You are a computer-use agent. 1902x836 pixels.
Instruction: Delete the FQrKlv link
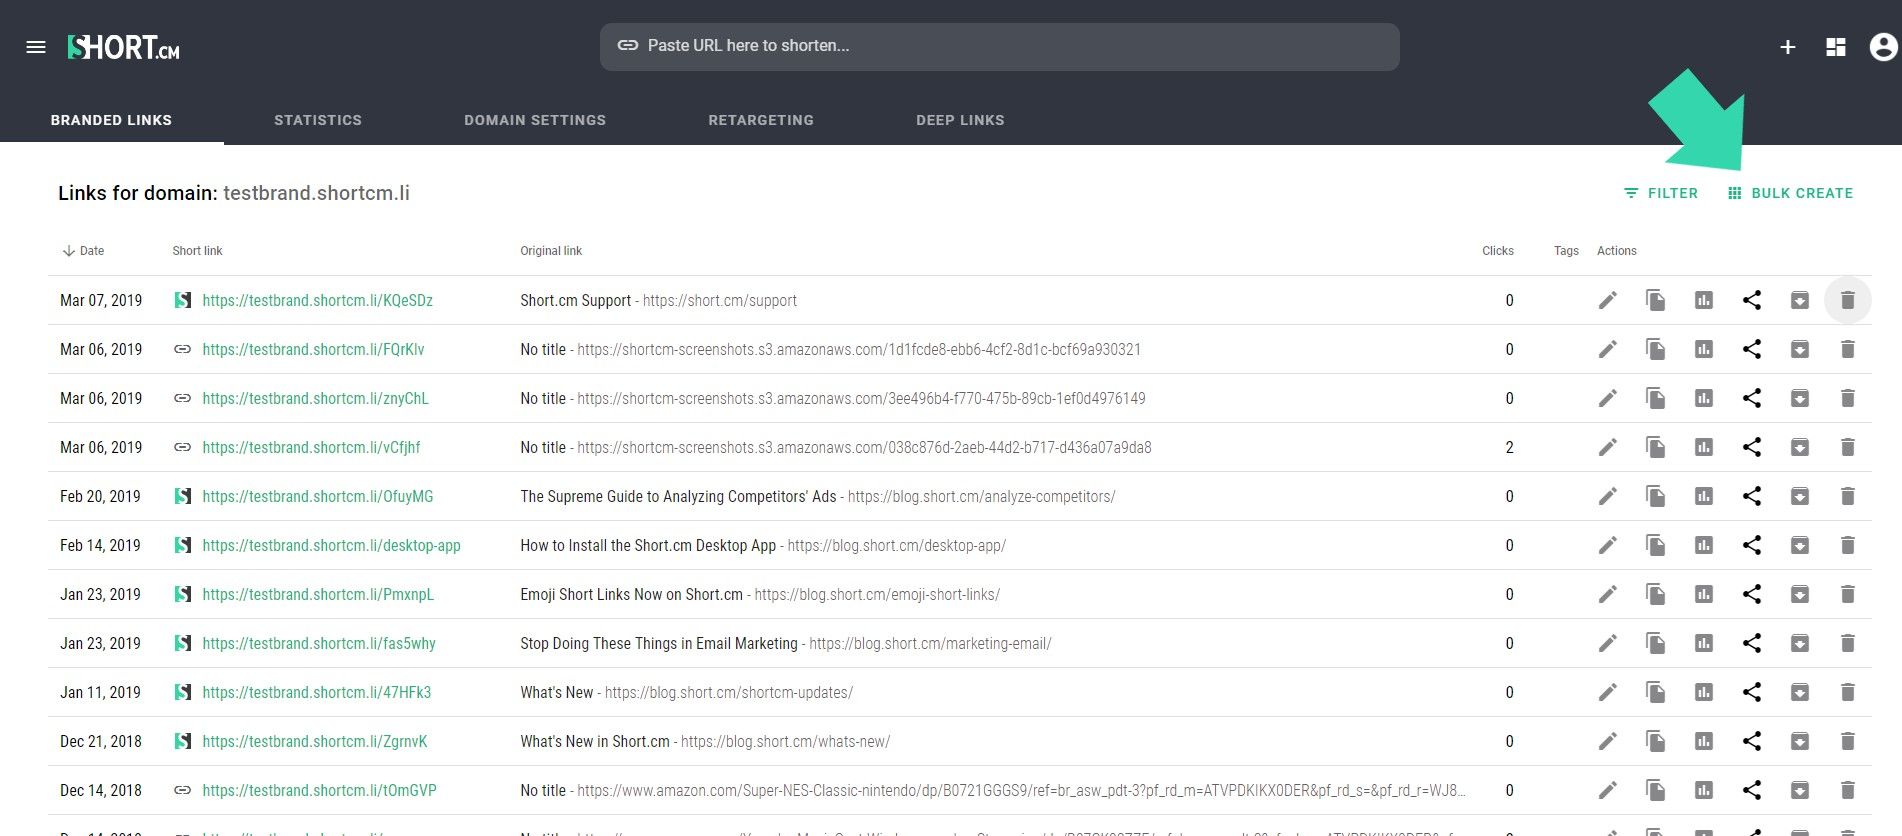(1848, 349)
